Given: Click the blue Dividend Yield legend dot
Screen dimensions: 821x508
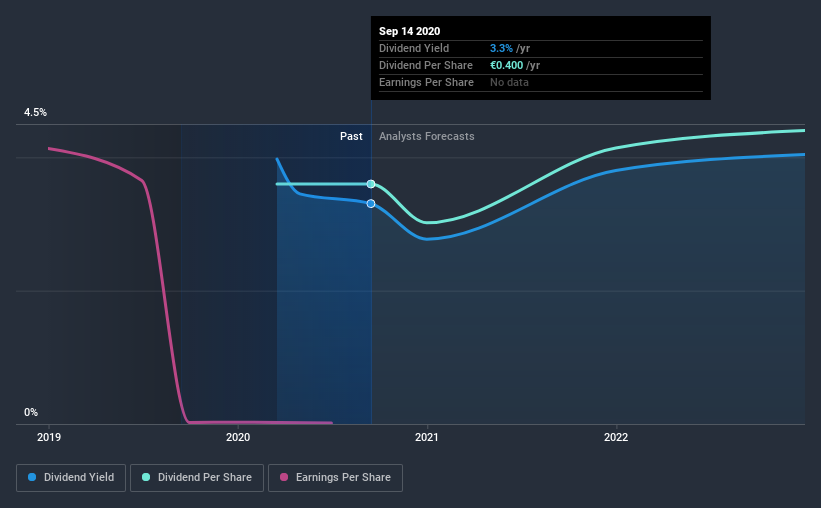Looking at the screenshot, I should coord(32,477).
